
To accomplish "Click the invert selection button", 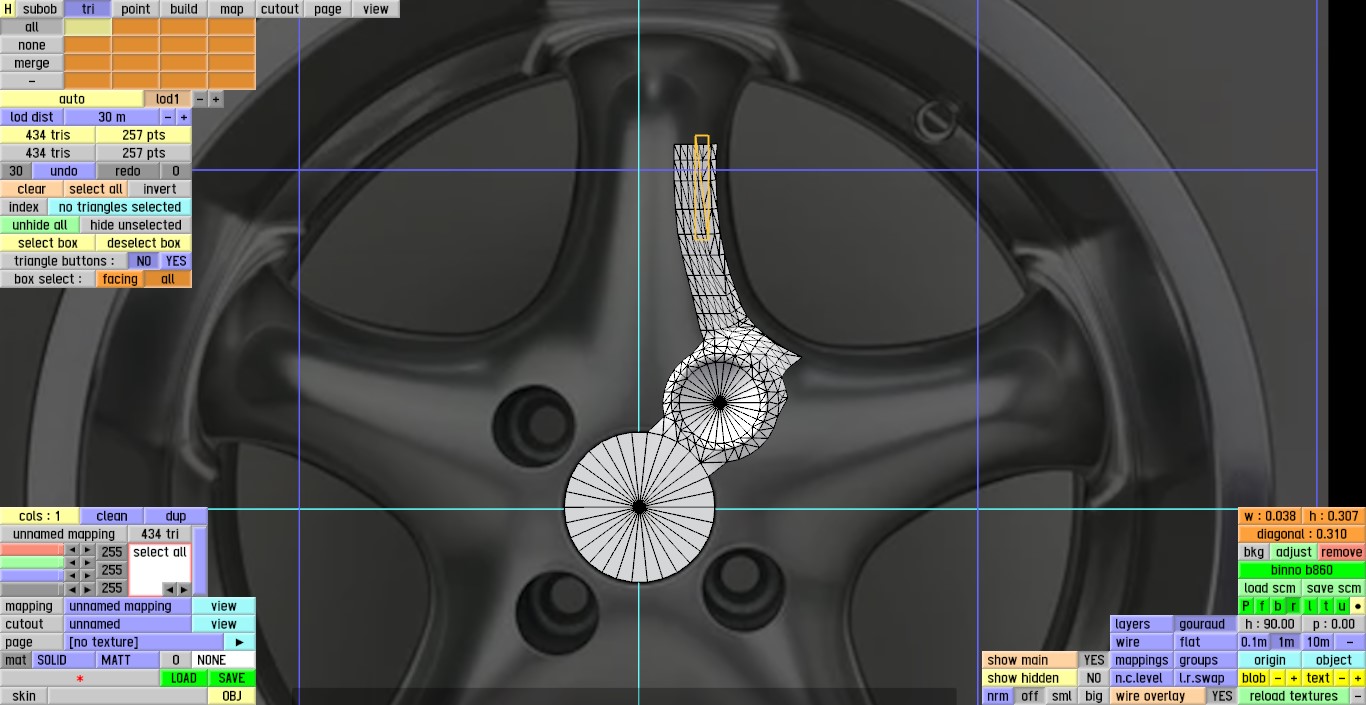I will coord(160,189).
